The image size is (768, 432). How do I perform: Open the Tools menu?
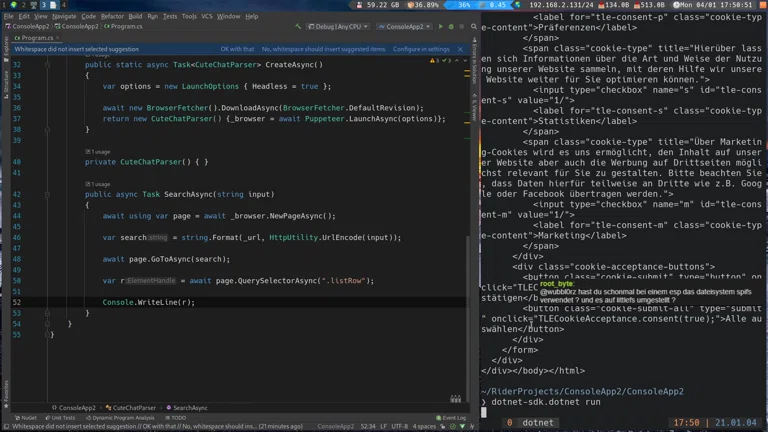coord(189,16)
